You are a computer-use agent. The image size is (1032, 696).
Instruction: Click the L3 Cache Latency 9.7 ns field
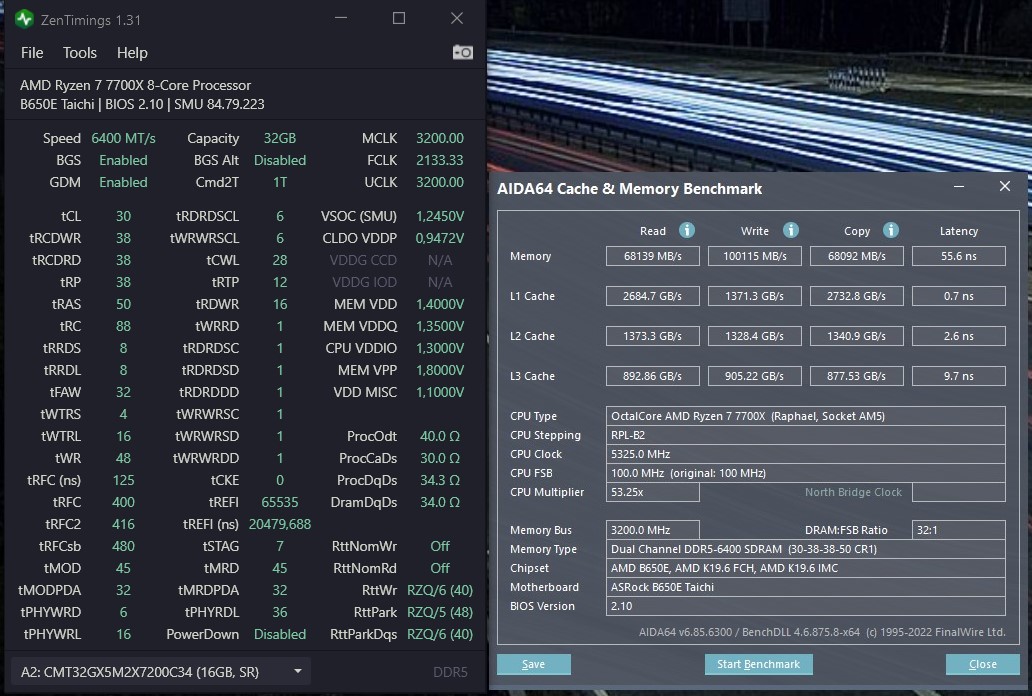(x=958, y=376)
